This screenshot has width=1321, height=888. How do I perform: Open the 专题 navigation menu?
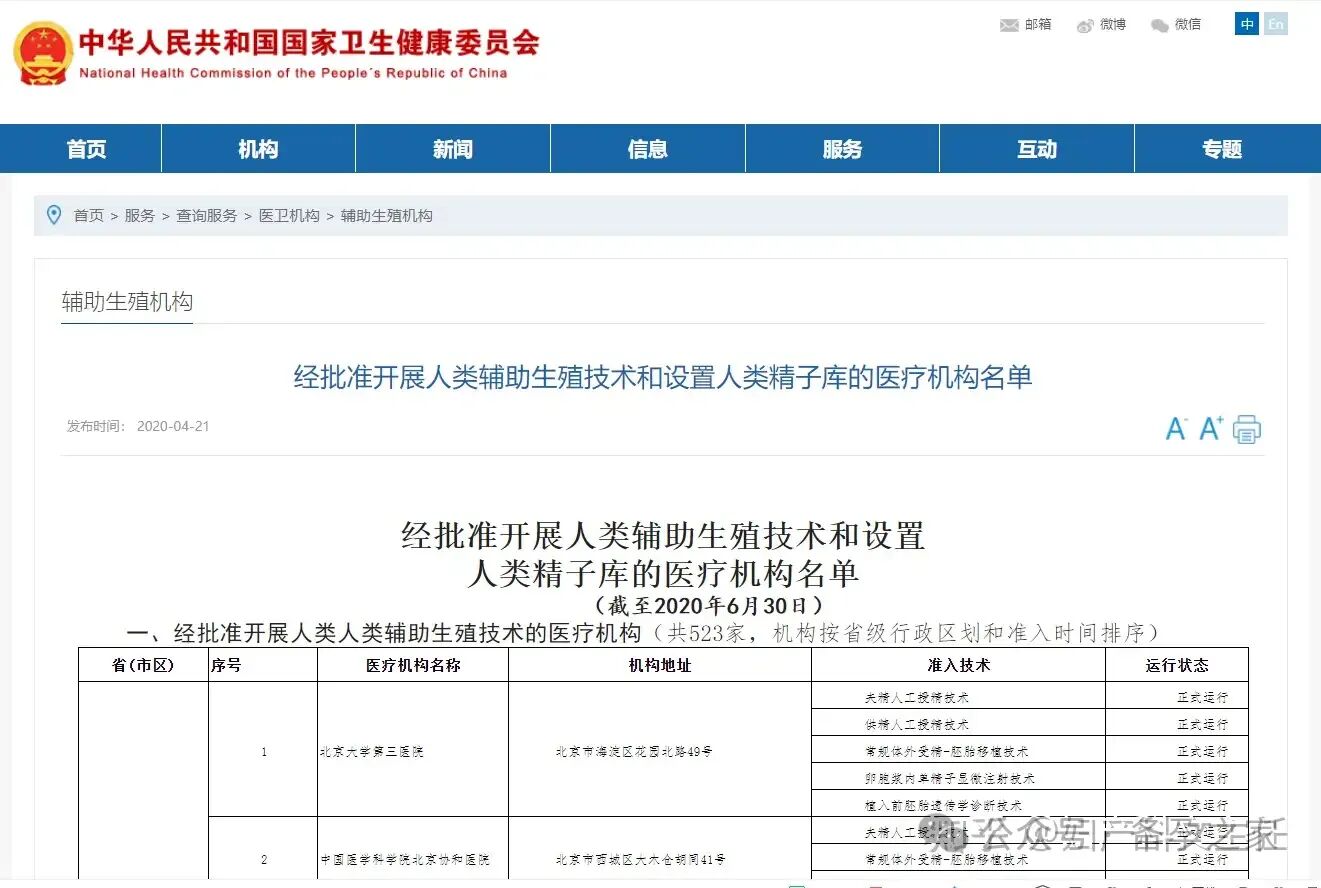1221,148
